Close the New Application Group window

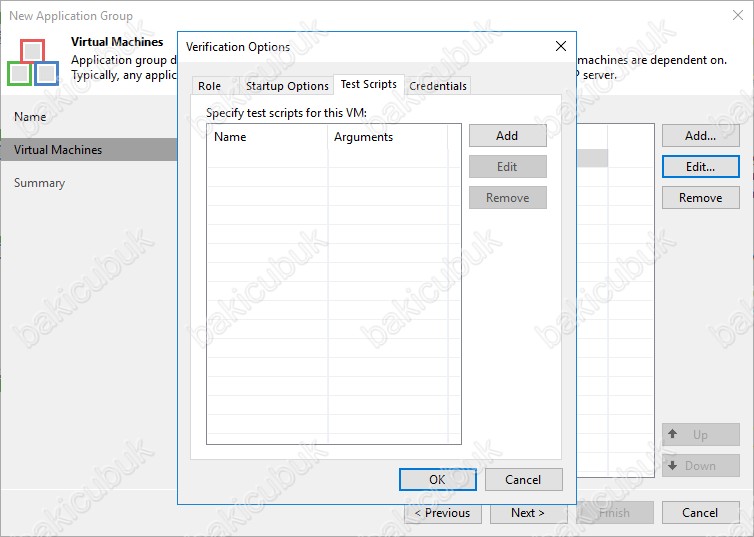[738, 15]
